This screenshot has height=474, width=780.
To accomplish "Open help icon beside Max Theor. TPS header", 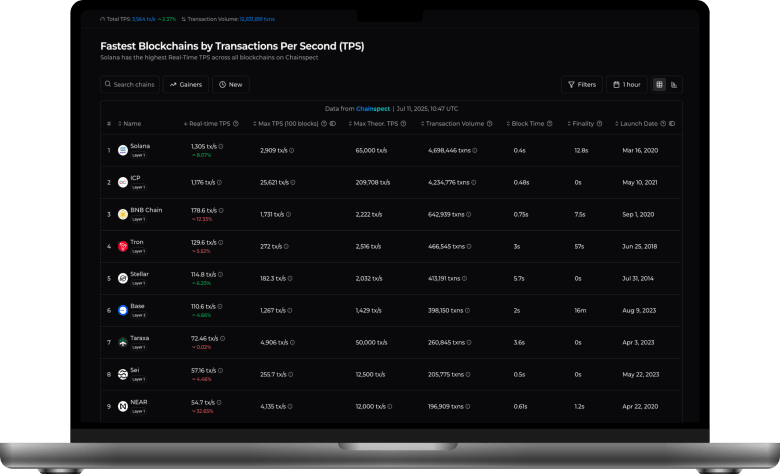I will click(x=403, y=124).
